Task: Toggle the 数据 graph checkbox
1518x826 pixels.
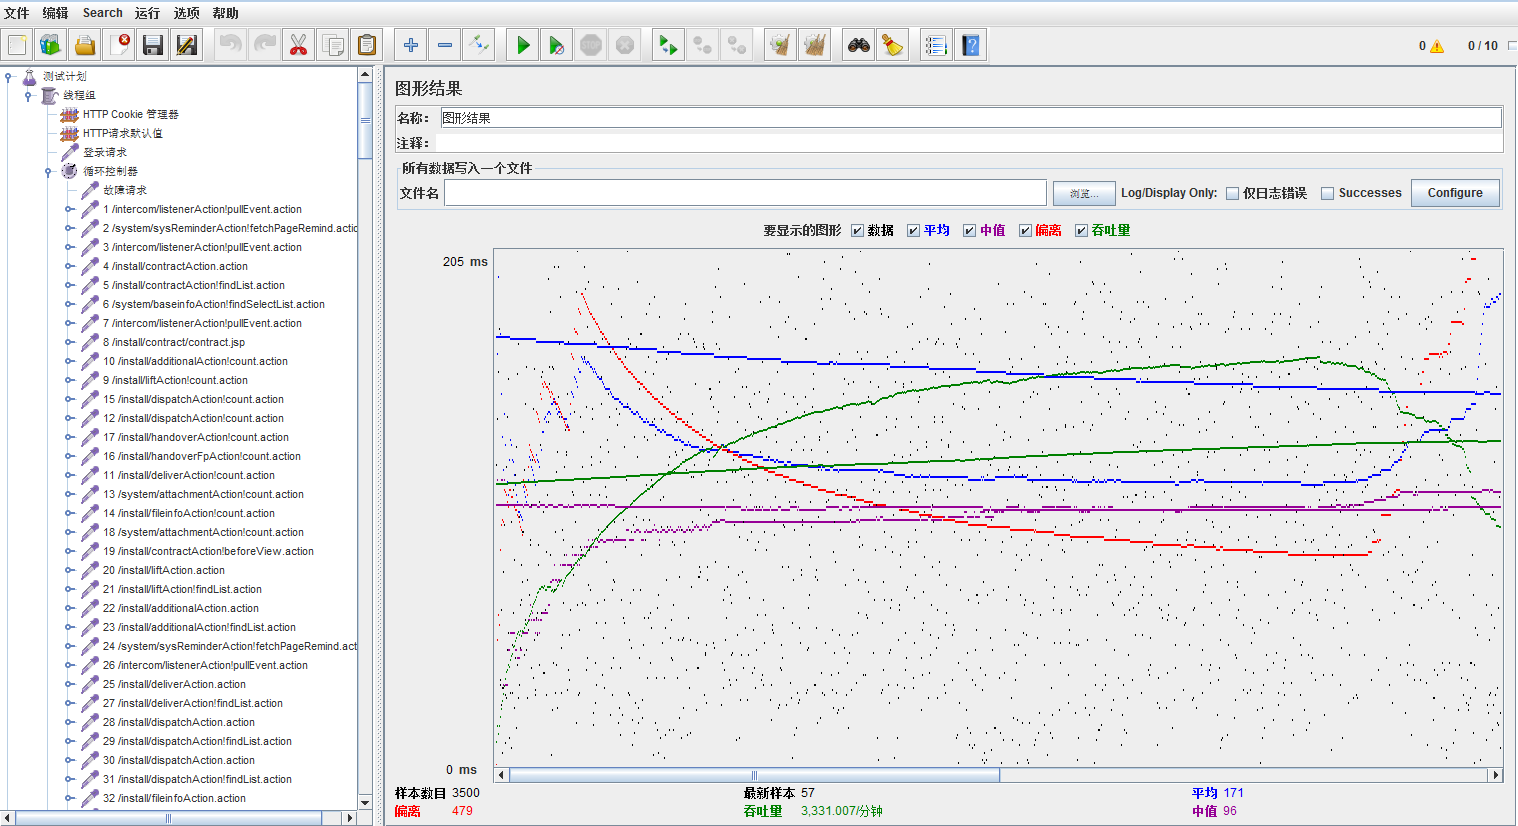Action: [857, 231]
